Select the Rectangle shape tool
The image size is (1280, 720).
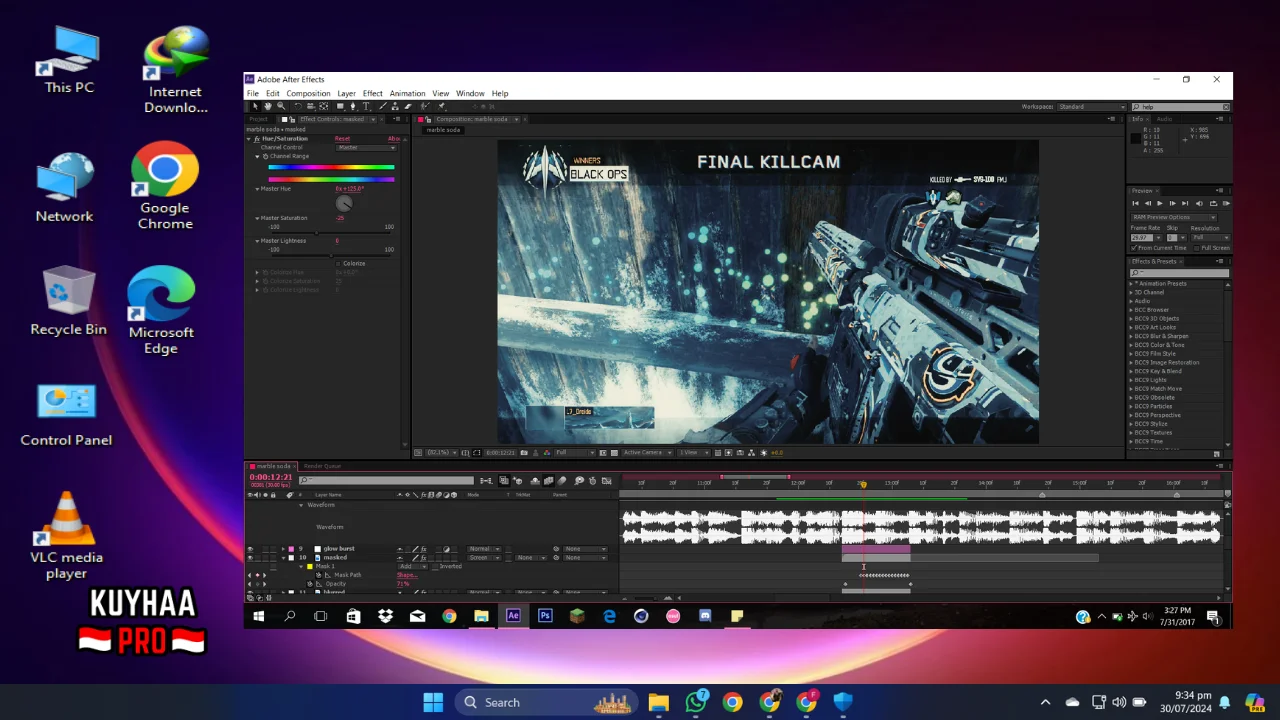(341, 107)
